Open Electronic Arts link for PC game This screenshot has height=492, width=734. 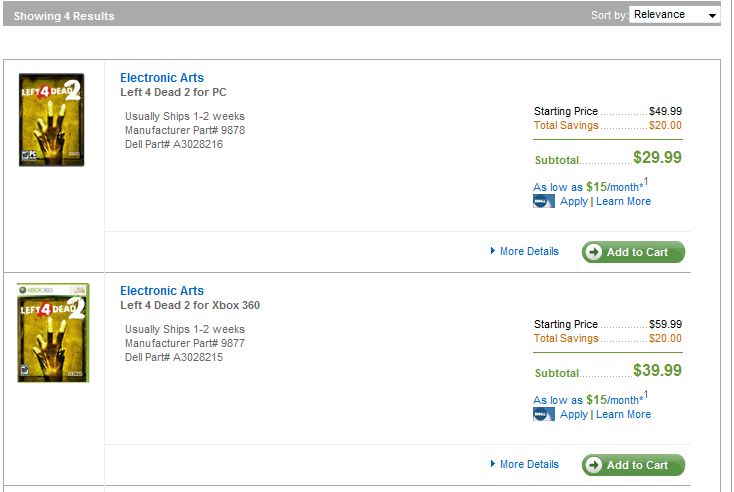[x=162, y=78]
